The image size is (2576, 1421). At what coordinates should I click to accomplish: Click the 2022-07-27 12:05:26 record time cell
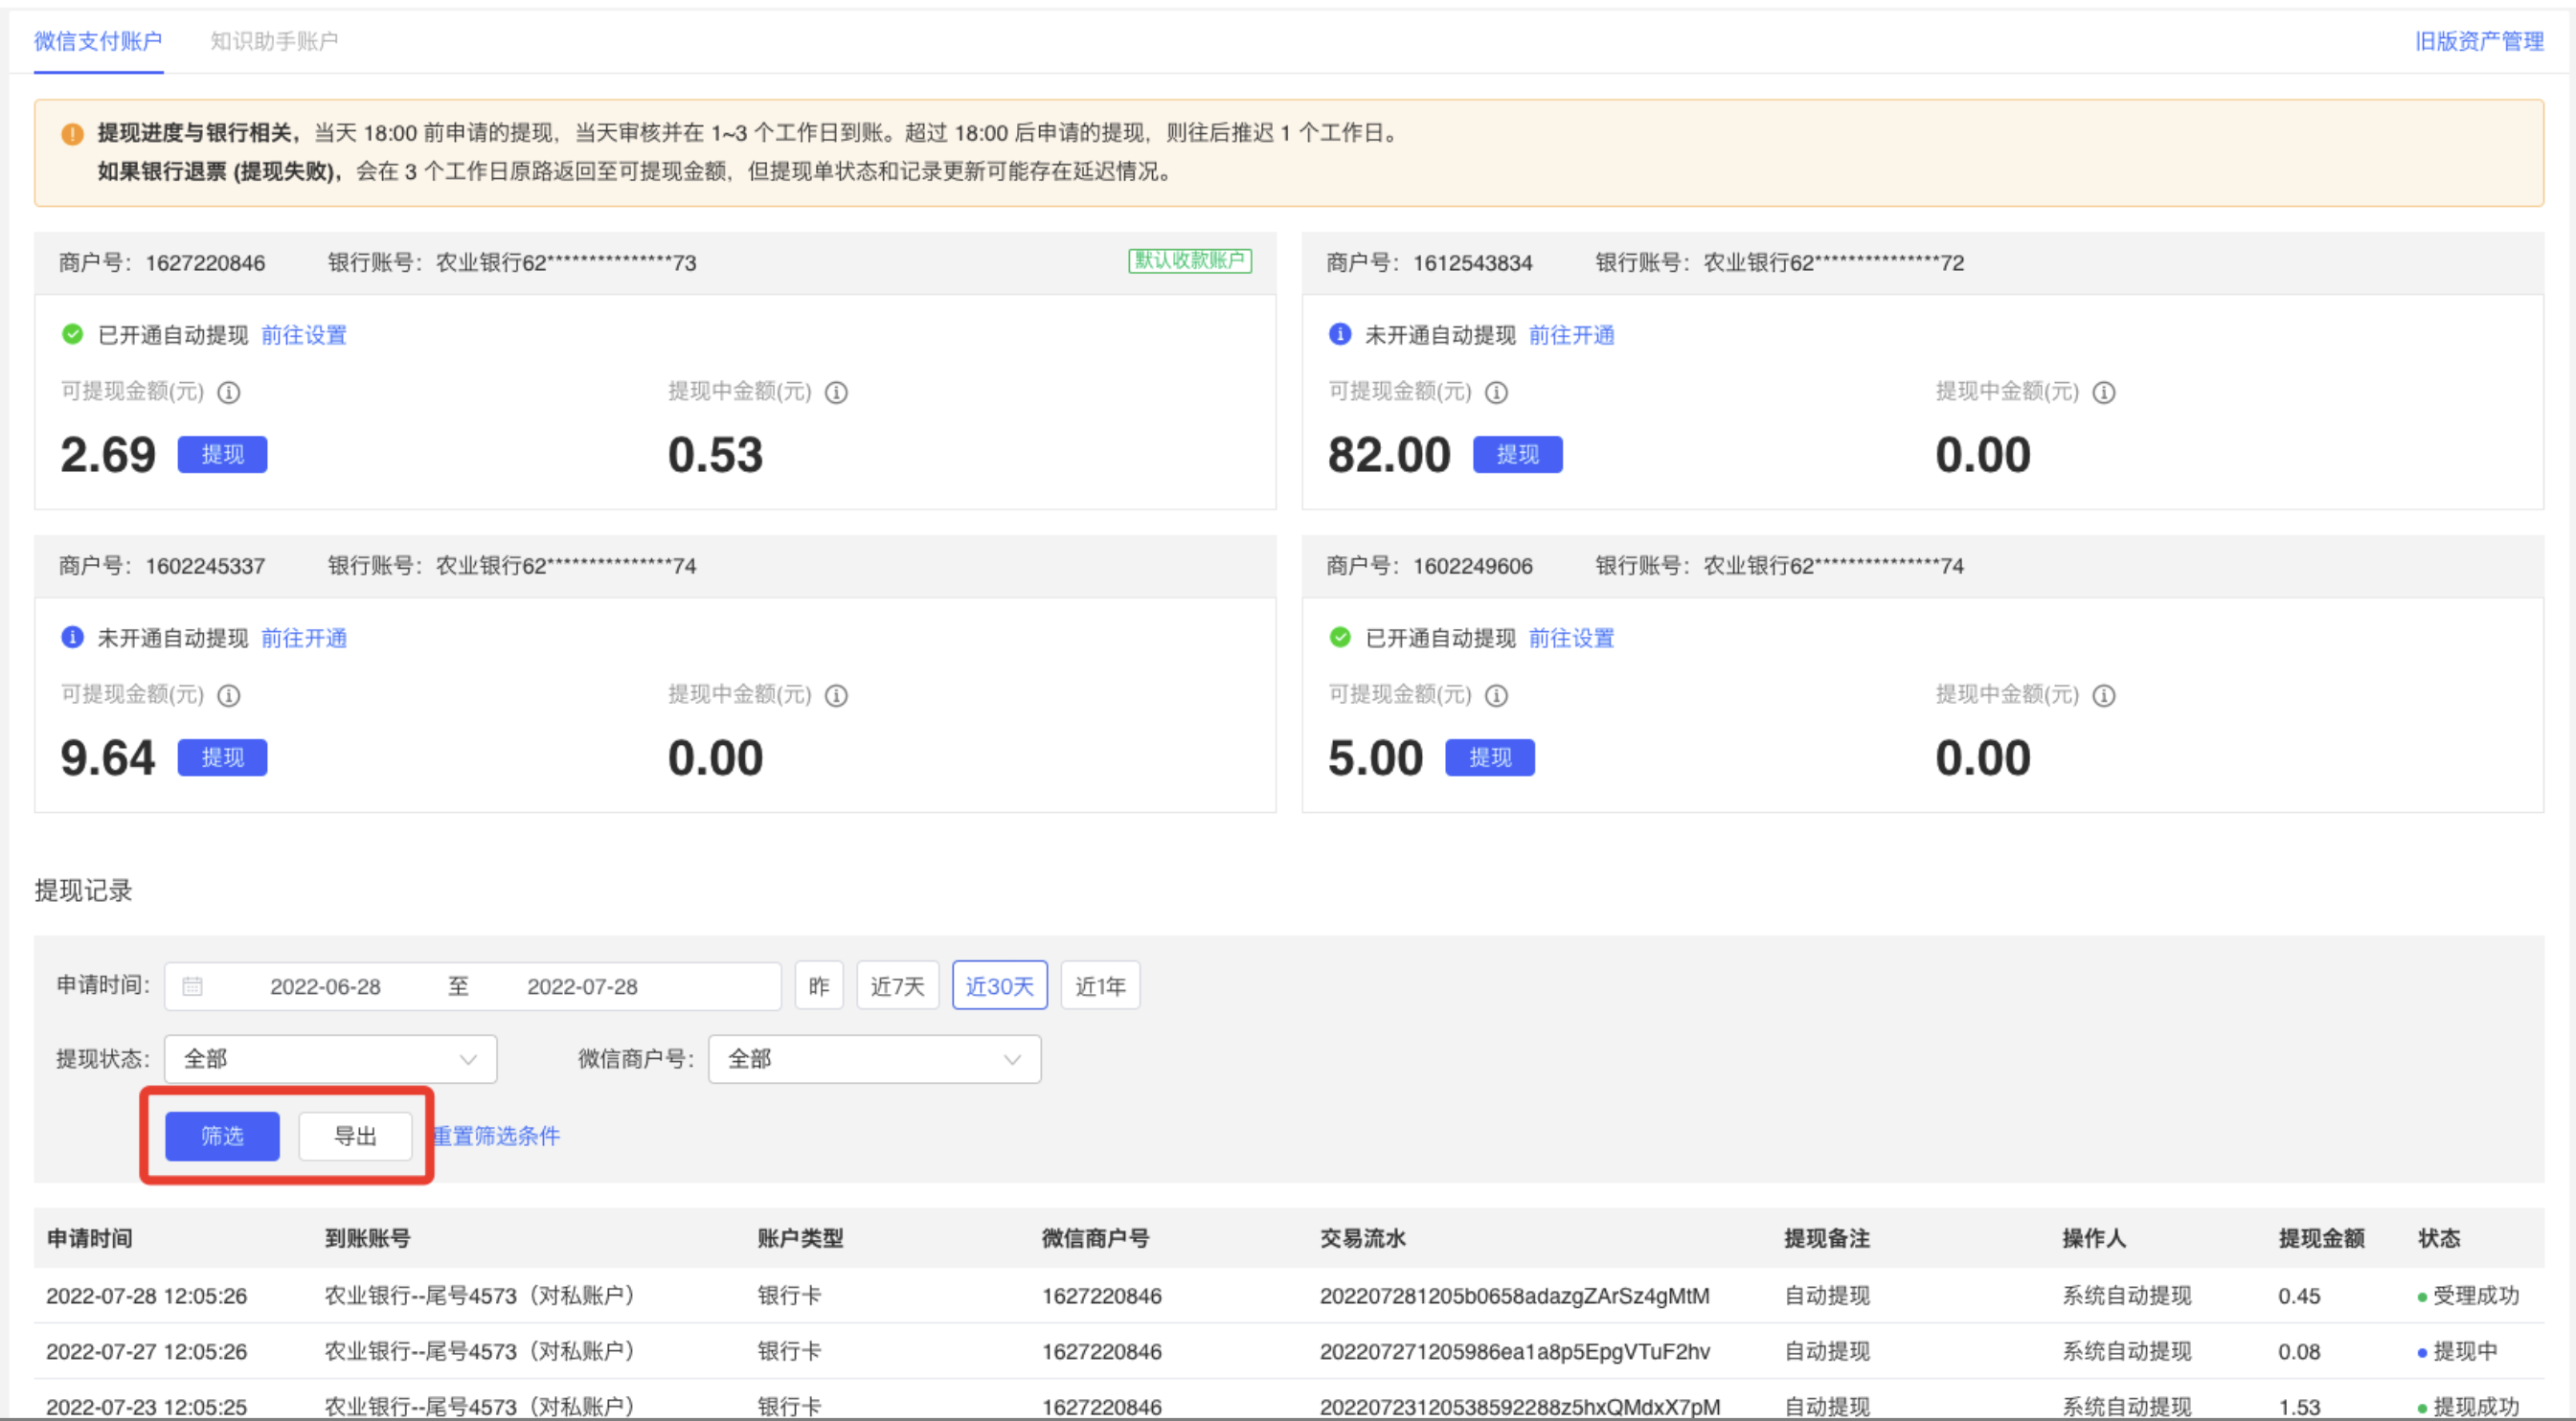[x=146, y=1352]
